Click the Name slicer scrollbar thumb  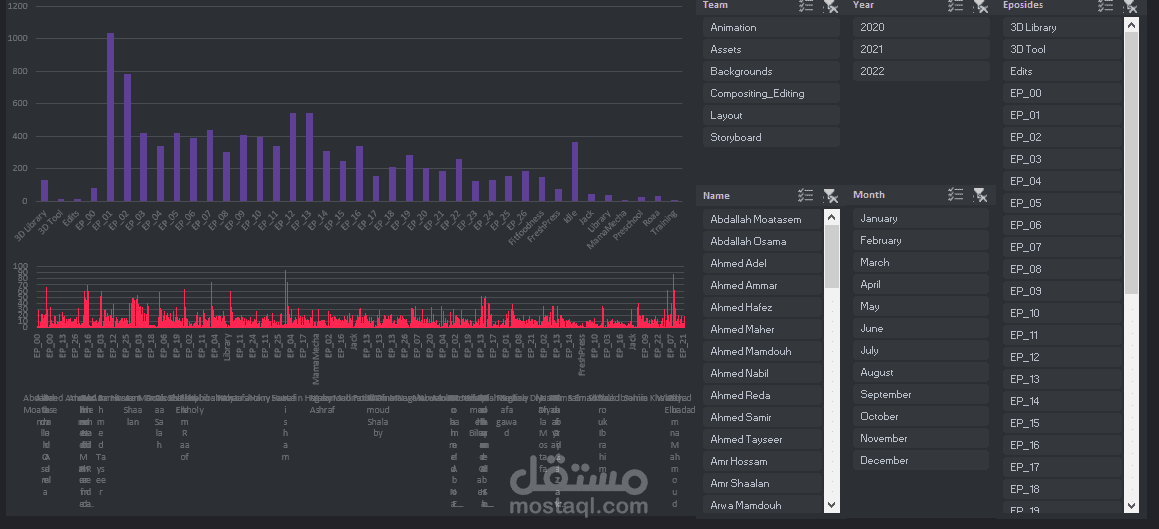[x=832, y=256]
